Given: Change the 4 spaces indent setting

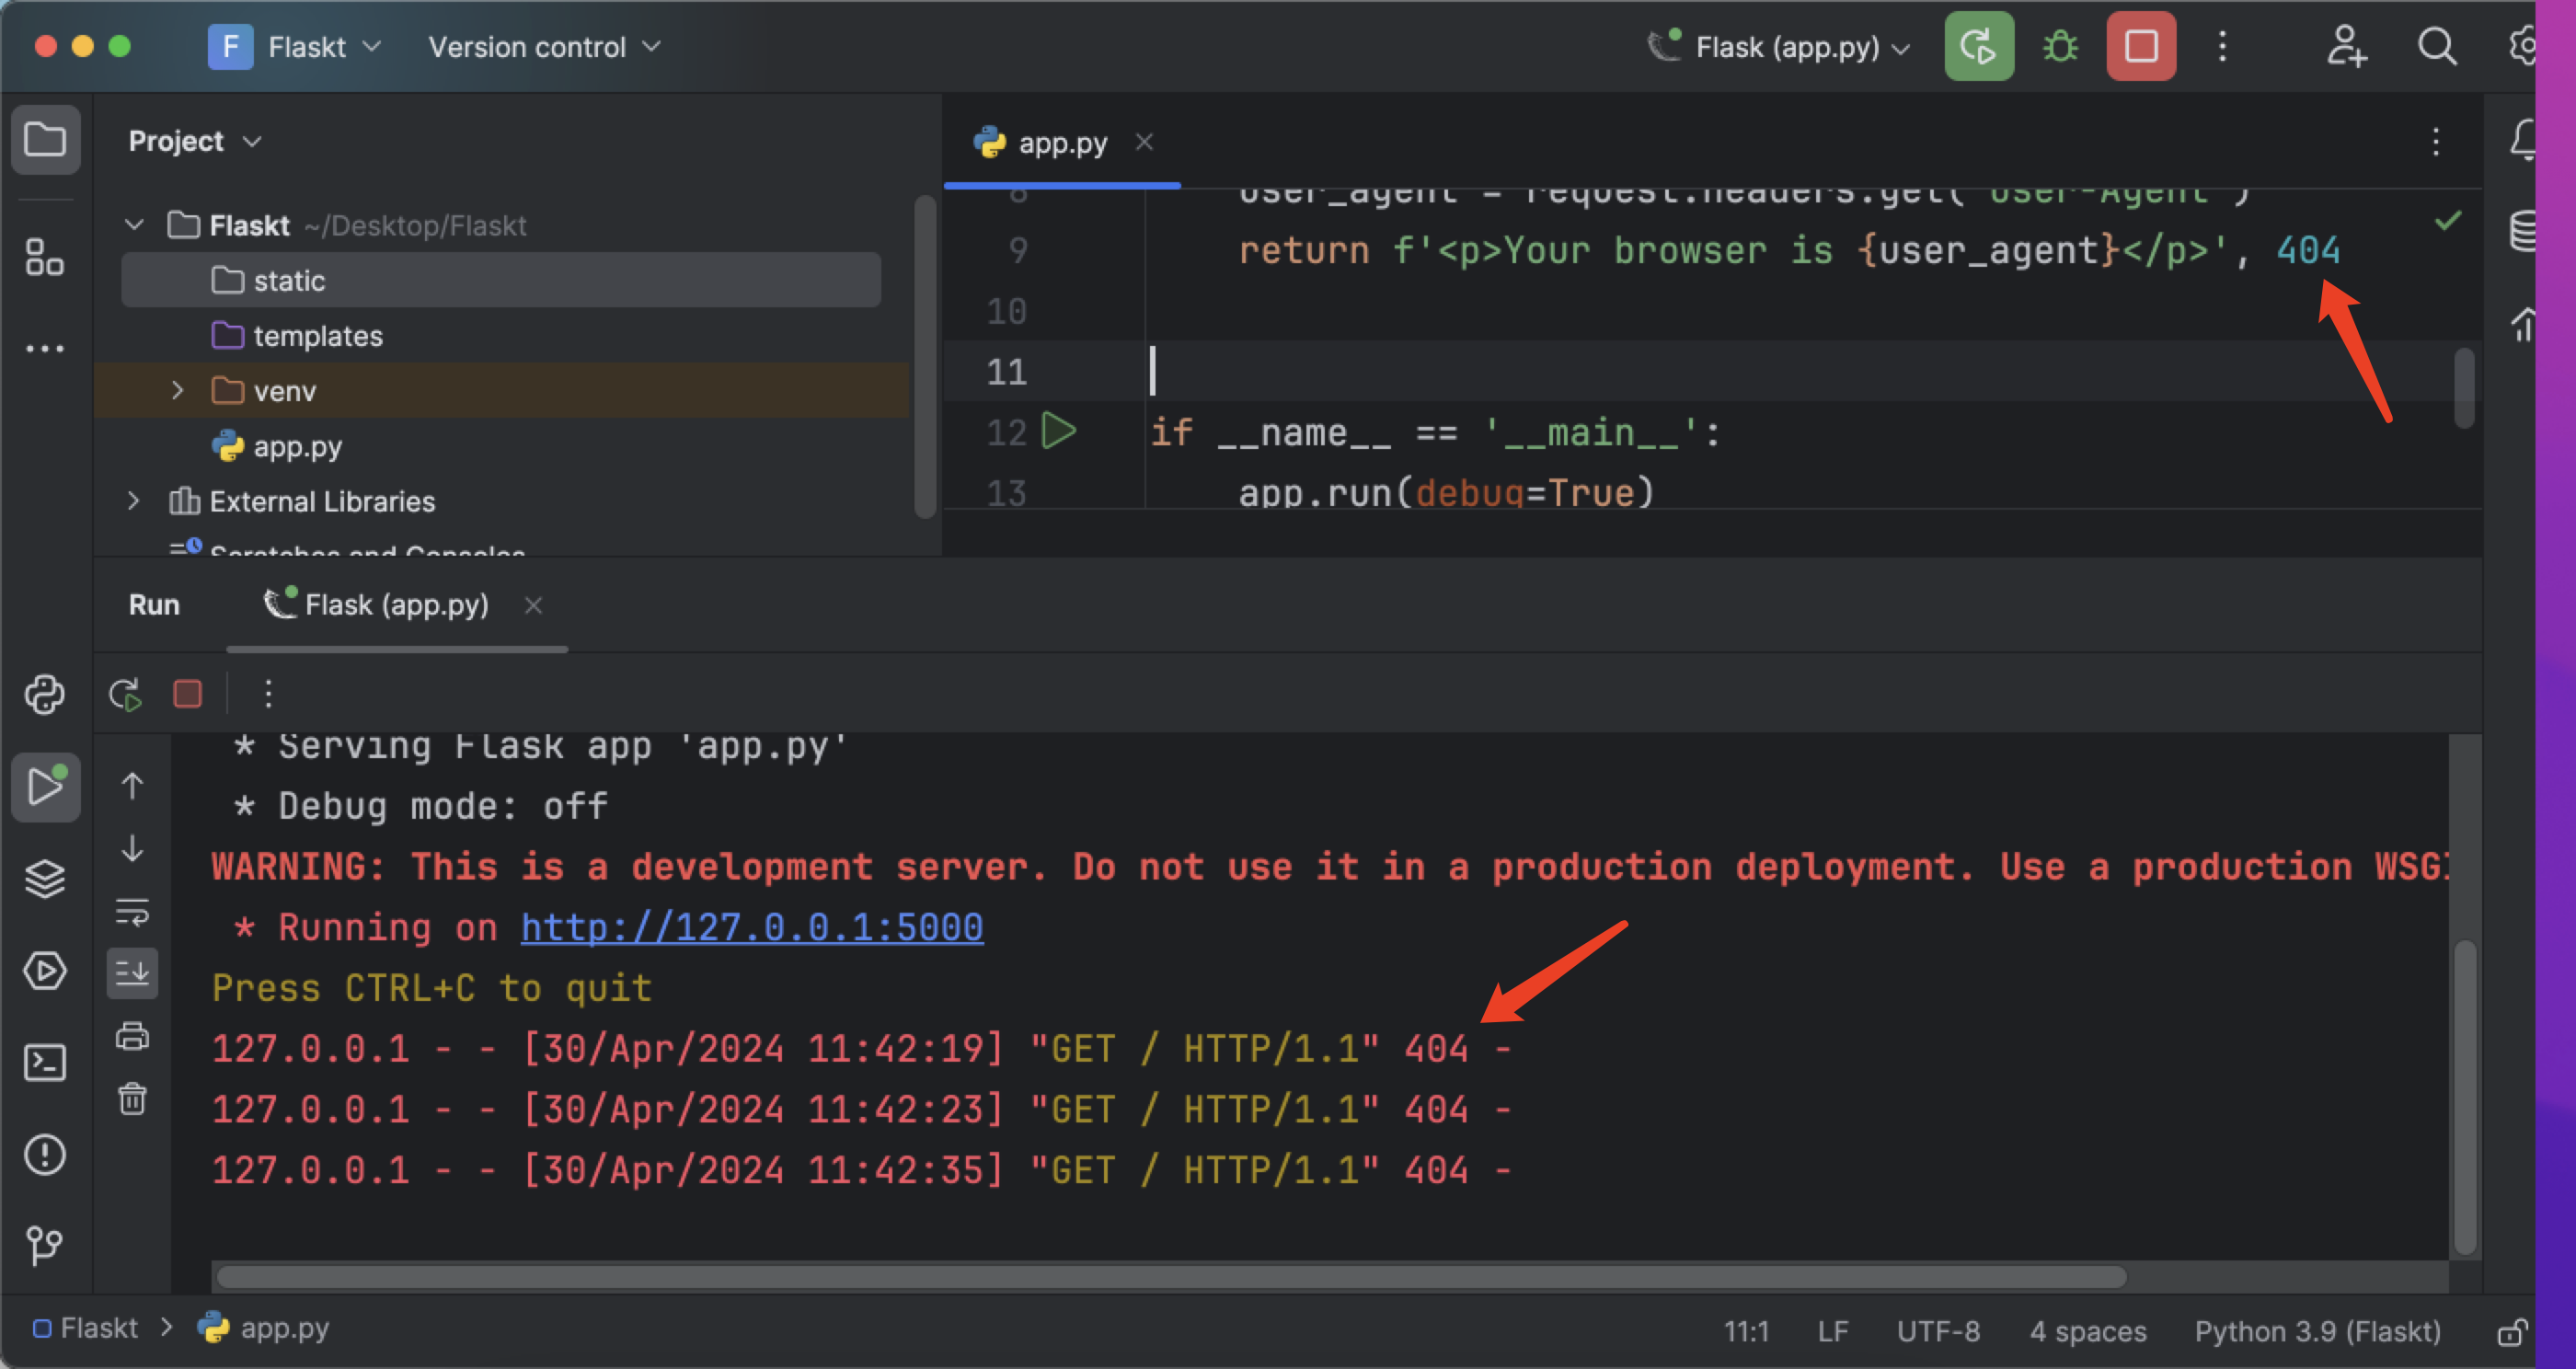Looking at the screenshot, I should pyautogui.click(x=2088, y=1331).
